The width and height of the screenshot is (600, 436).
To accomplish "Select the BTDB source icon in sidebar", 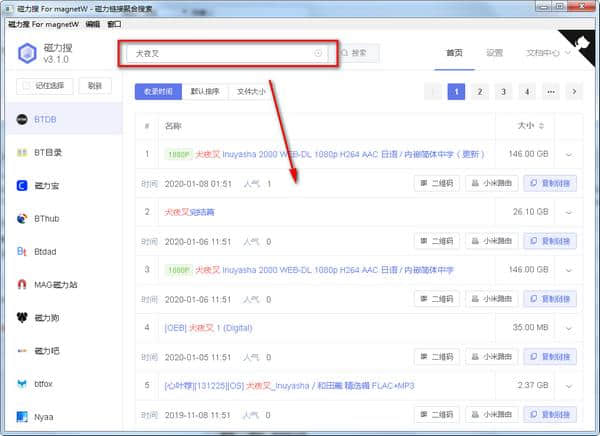I will 23,120.
